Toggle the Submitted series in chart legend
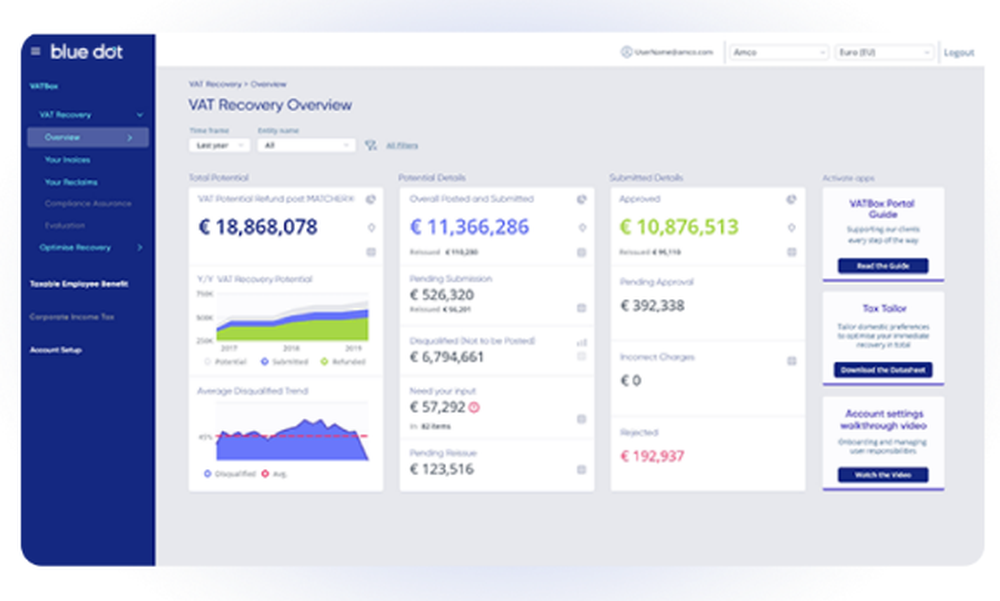 [x=284, y=362]
